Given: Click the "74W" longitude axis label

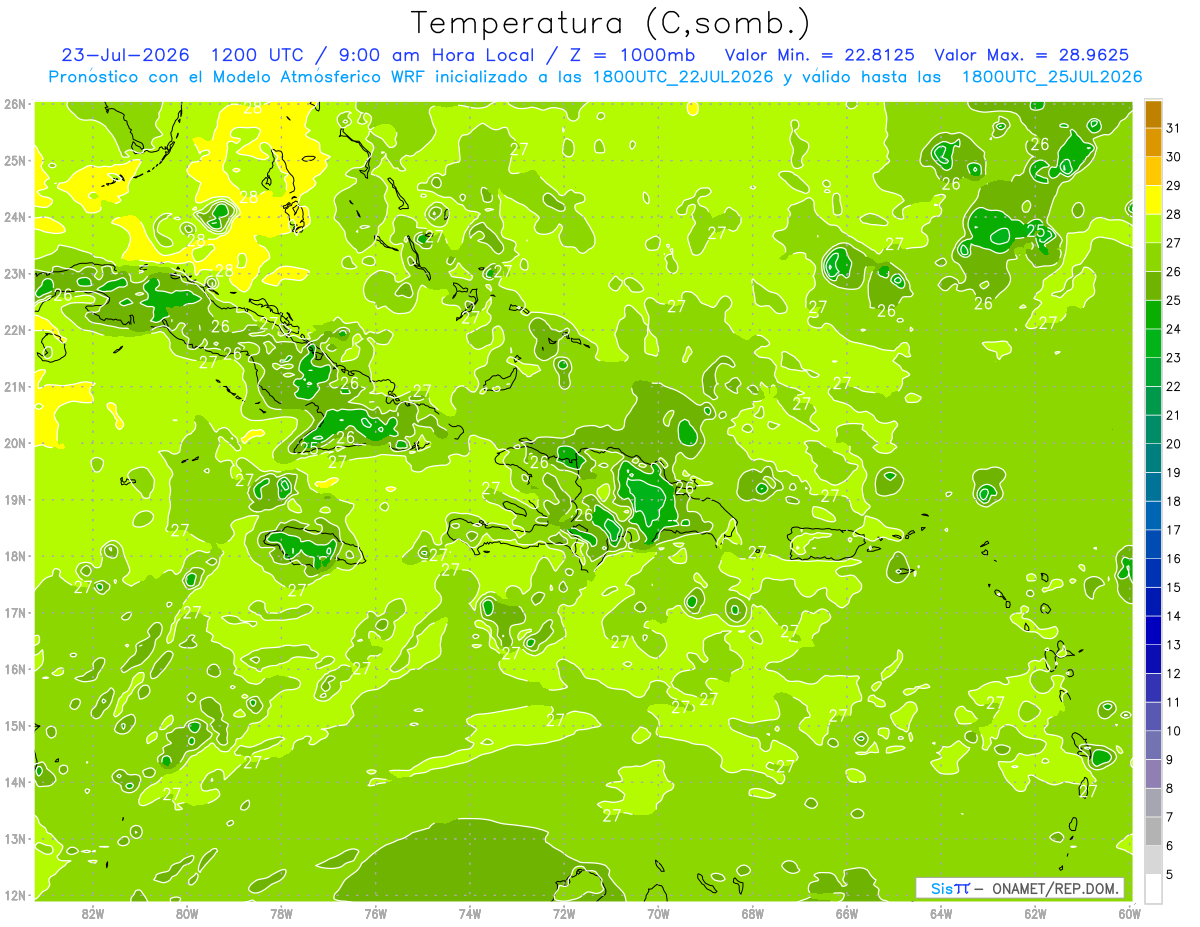Looking at the screenshot, I should 470,913.
